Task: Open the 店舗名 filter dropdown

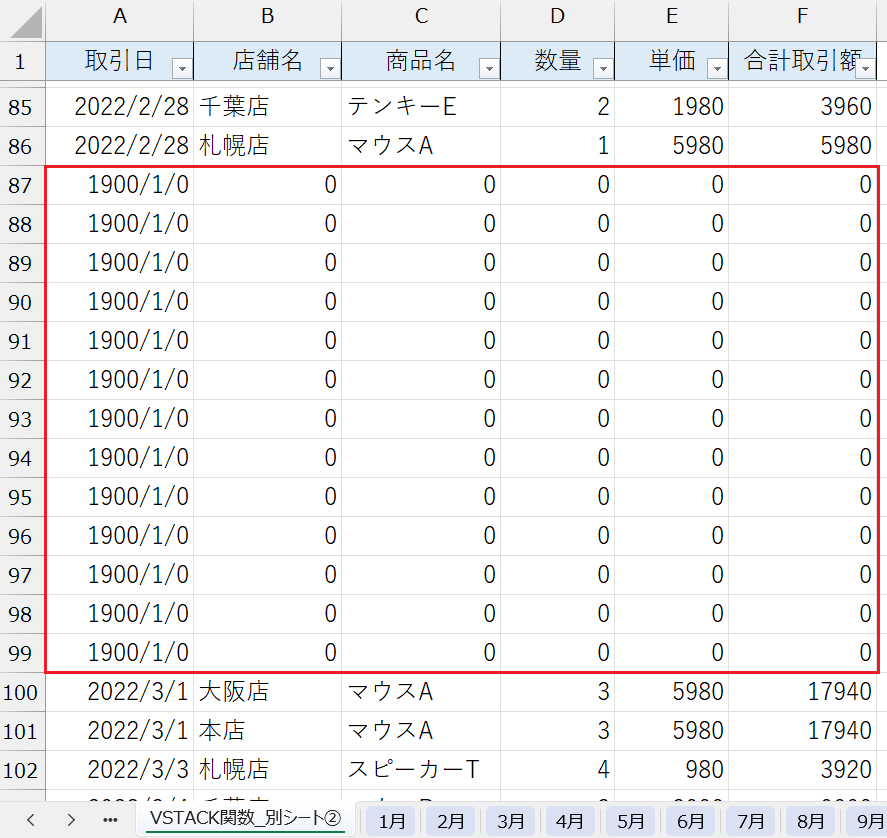Action: [x=329, y=68]
